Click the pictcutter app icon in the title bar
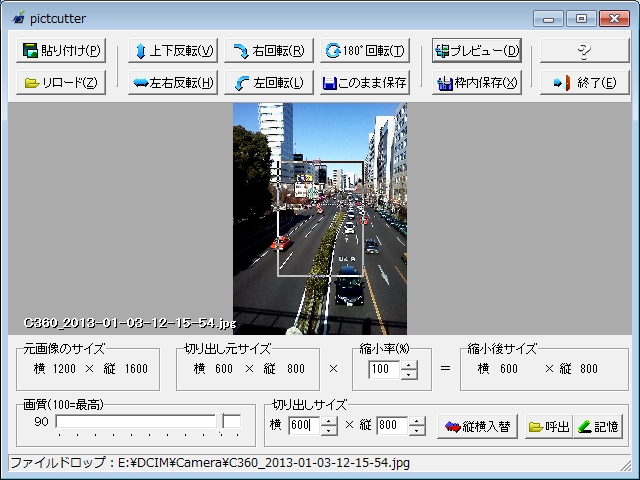The height and width of the screenshot is (480, 640). [x=18, y=18]
